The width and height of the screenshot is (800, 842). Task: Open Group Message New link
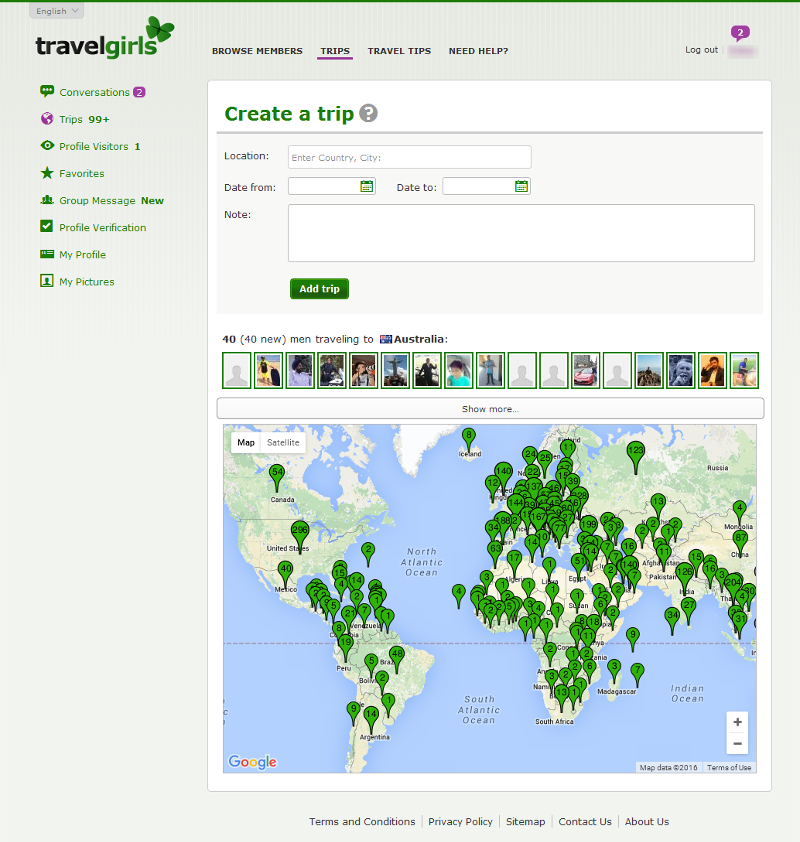tap(111, 200)
